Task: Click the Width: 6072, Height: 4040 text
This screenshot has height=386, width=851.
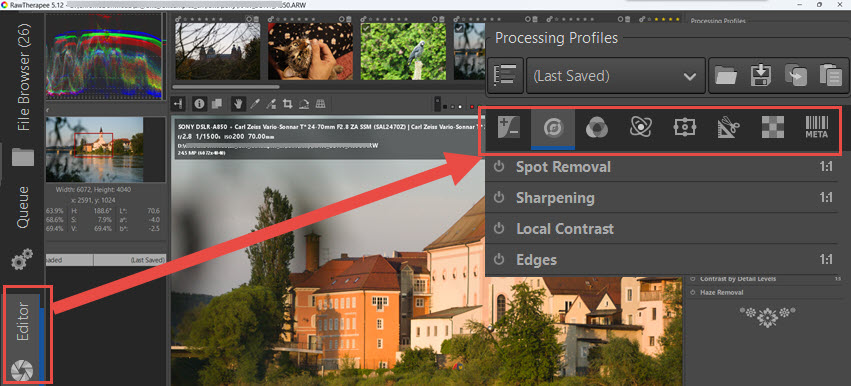Action: 93,189
